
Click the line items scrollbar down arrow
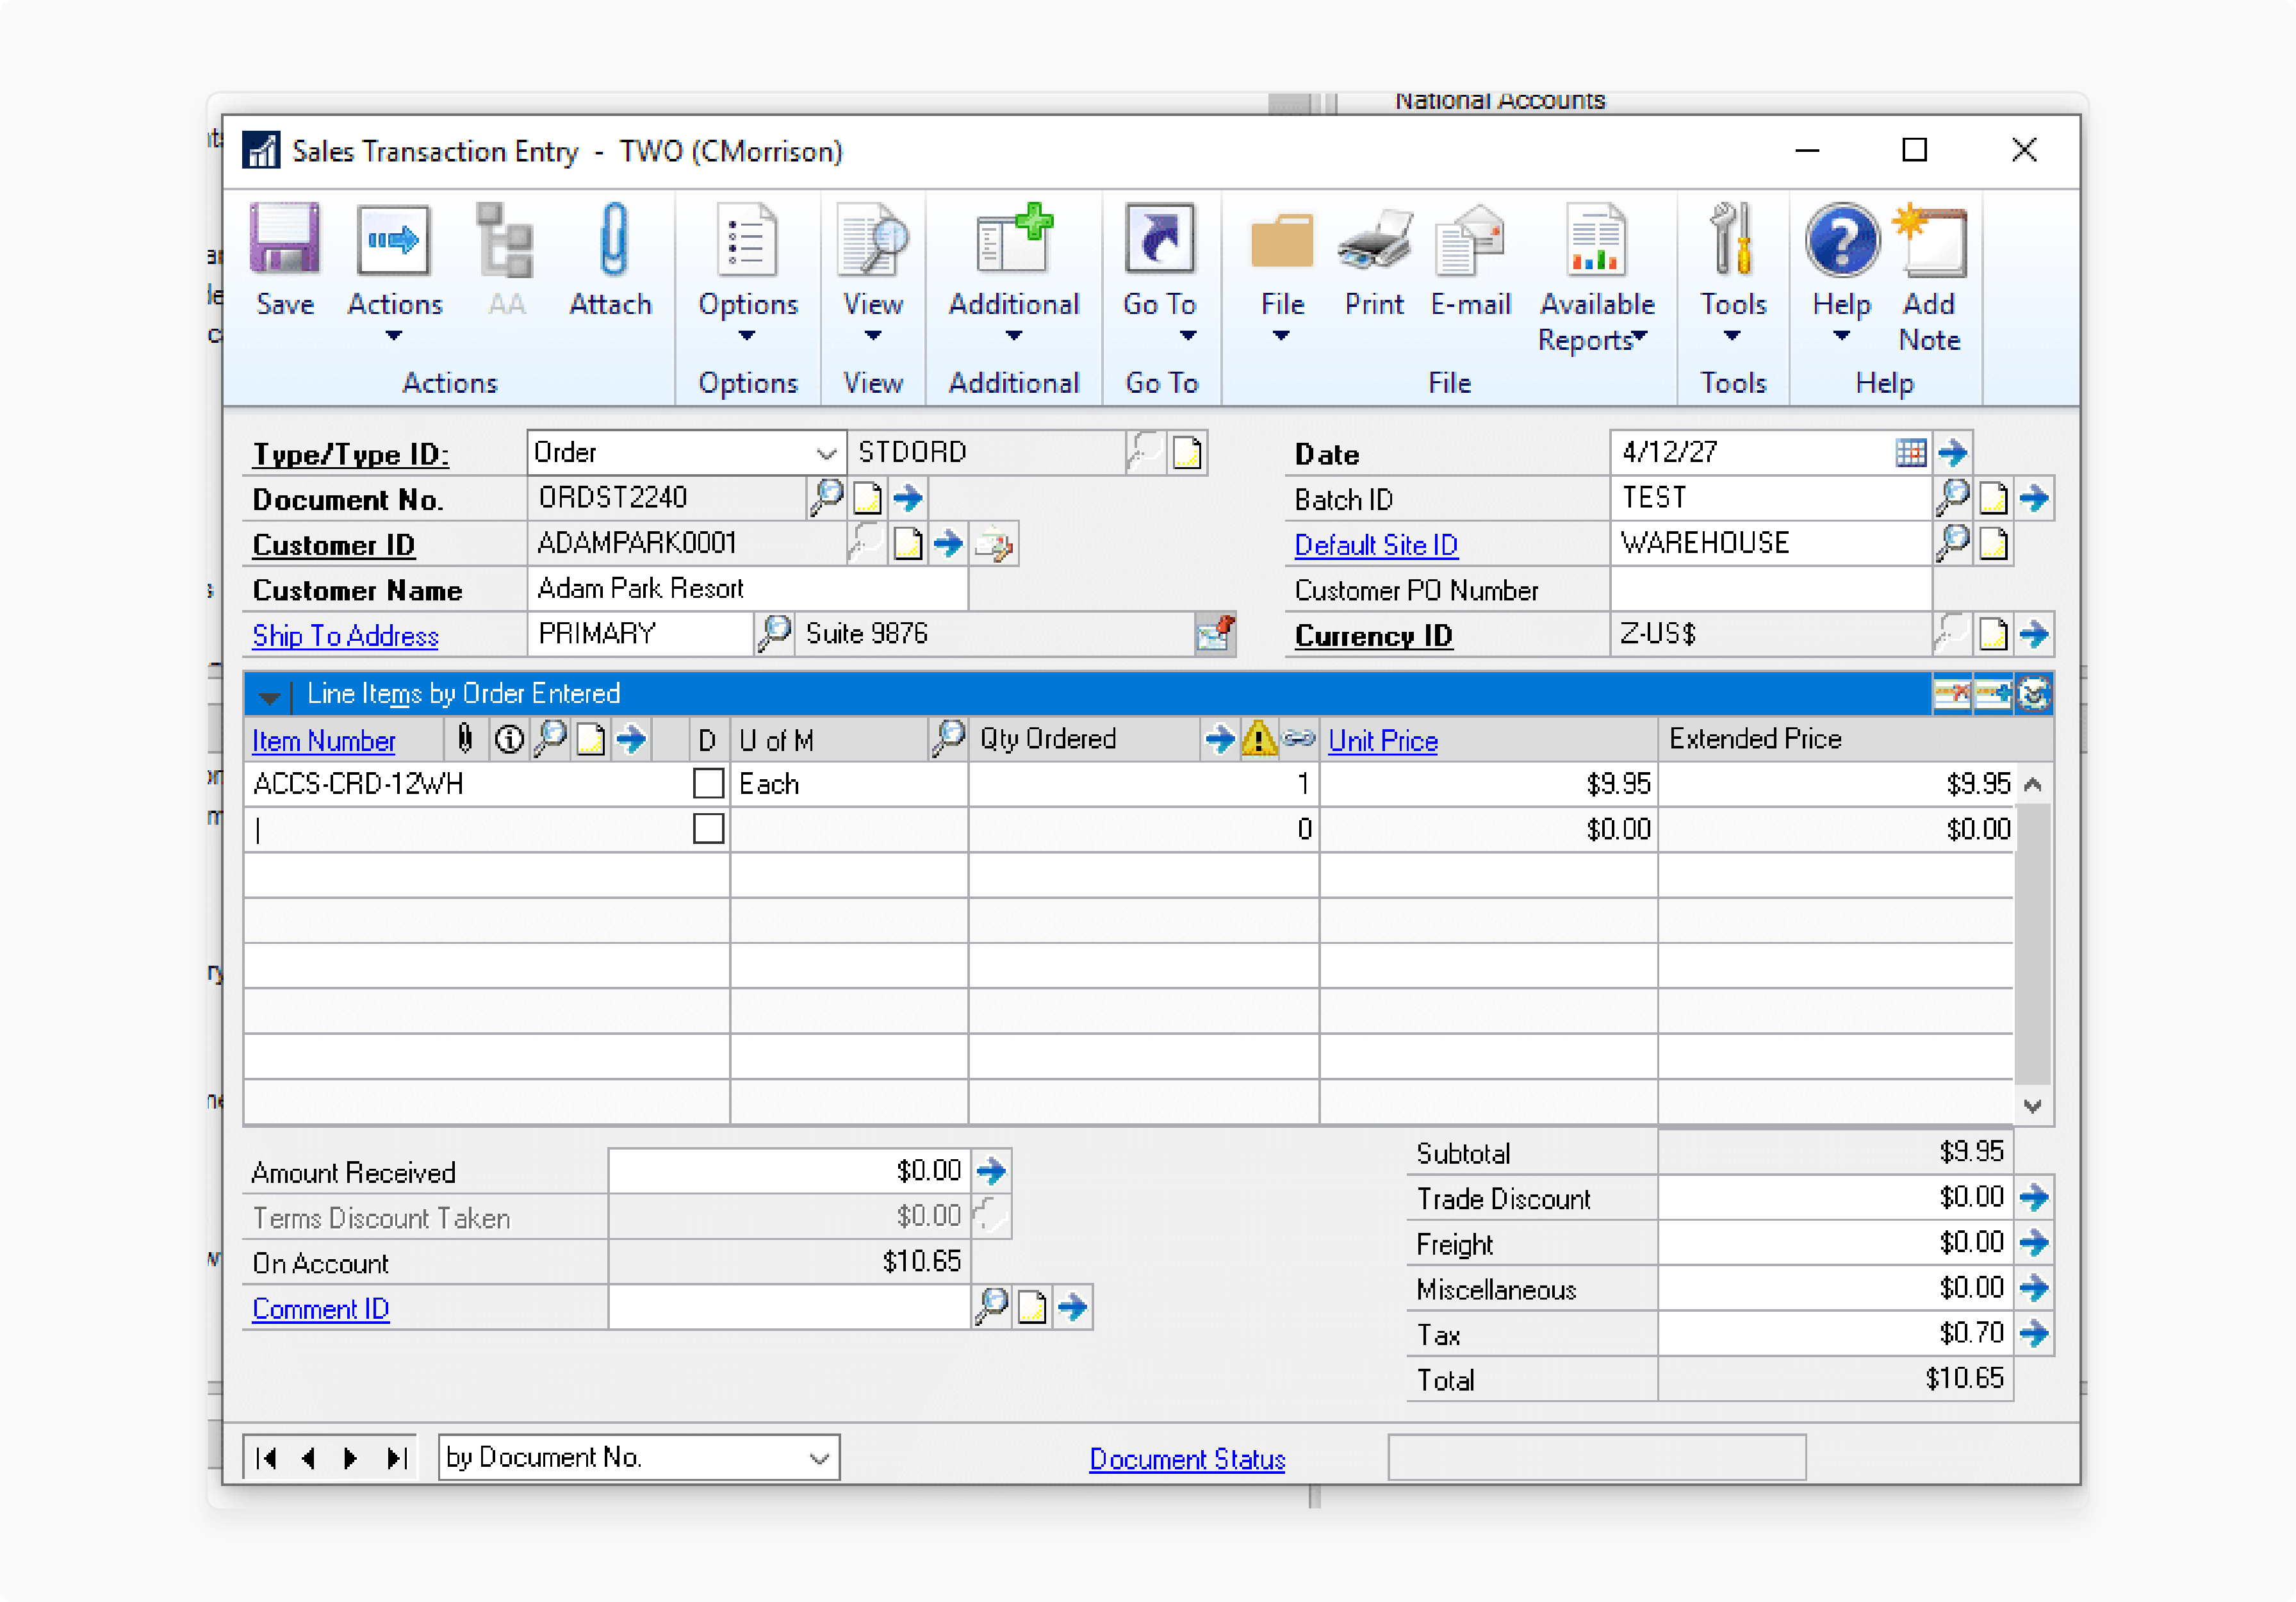(x=2032, y=1105)
